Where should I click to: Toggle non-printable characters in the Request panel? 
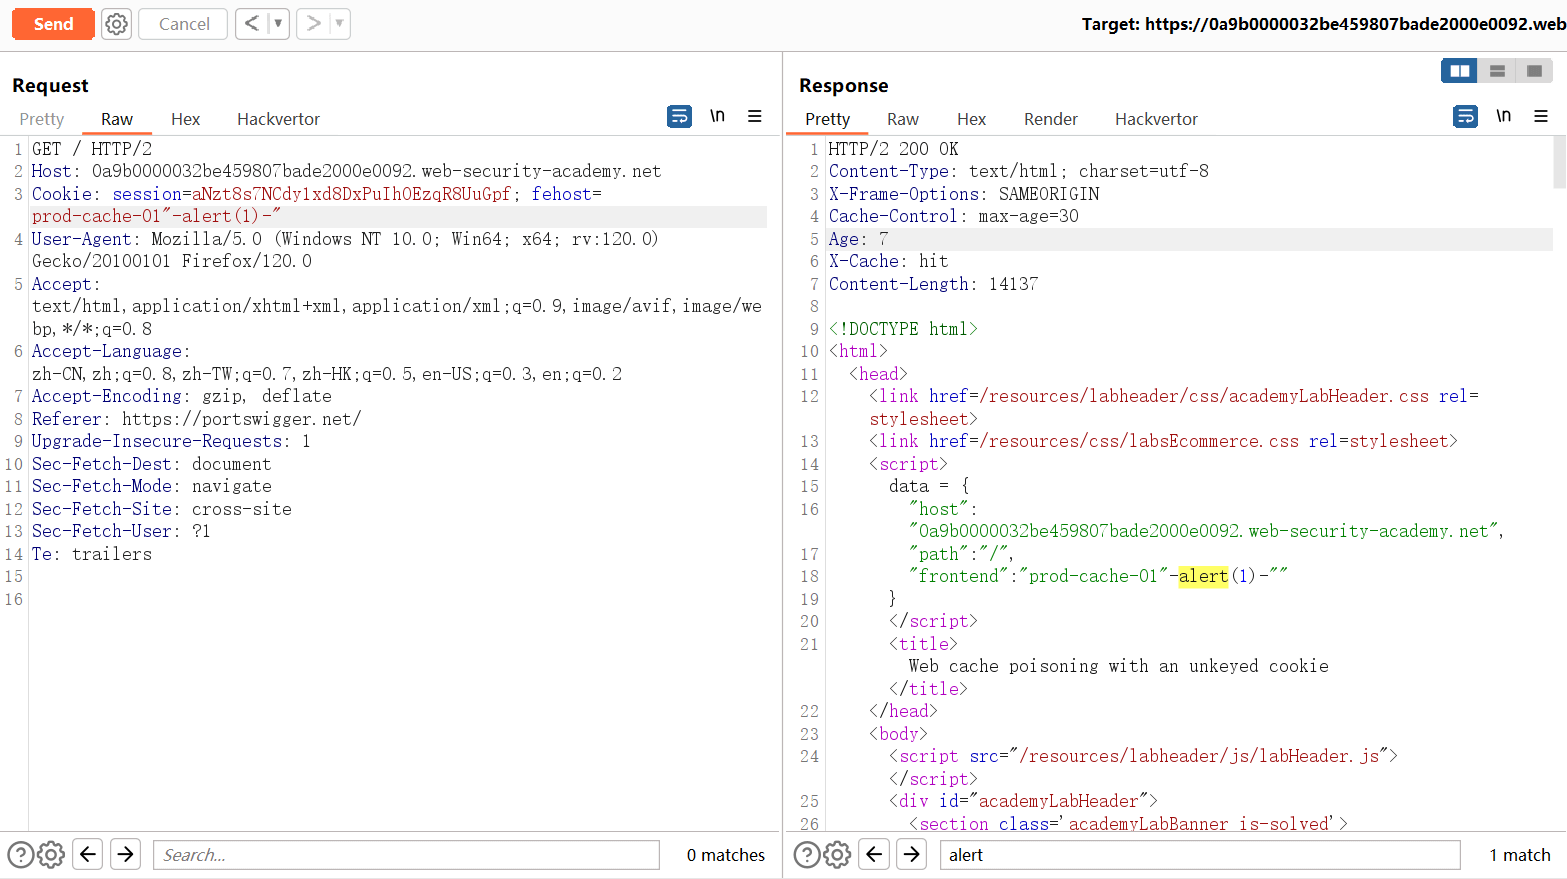pos(717,116)
